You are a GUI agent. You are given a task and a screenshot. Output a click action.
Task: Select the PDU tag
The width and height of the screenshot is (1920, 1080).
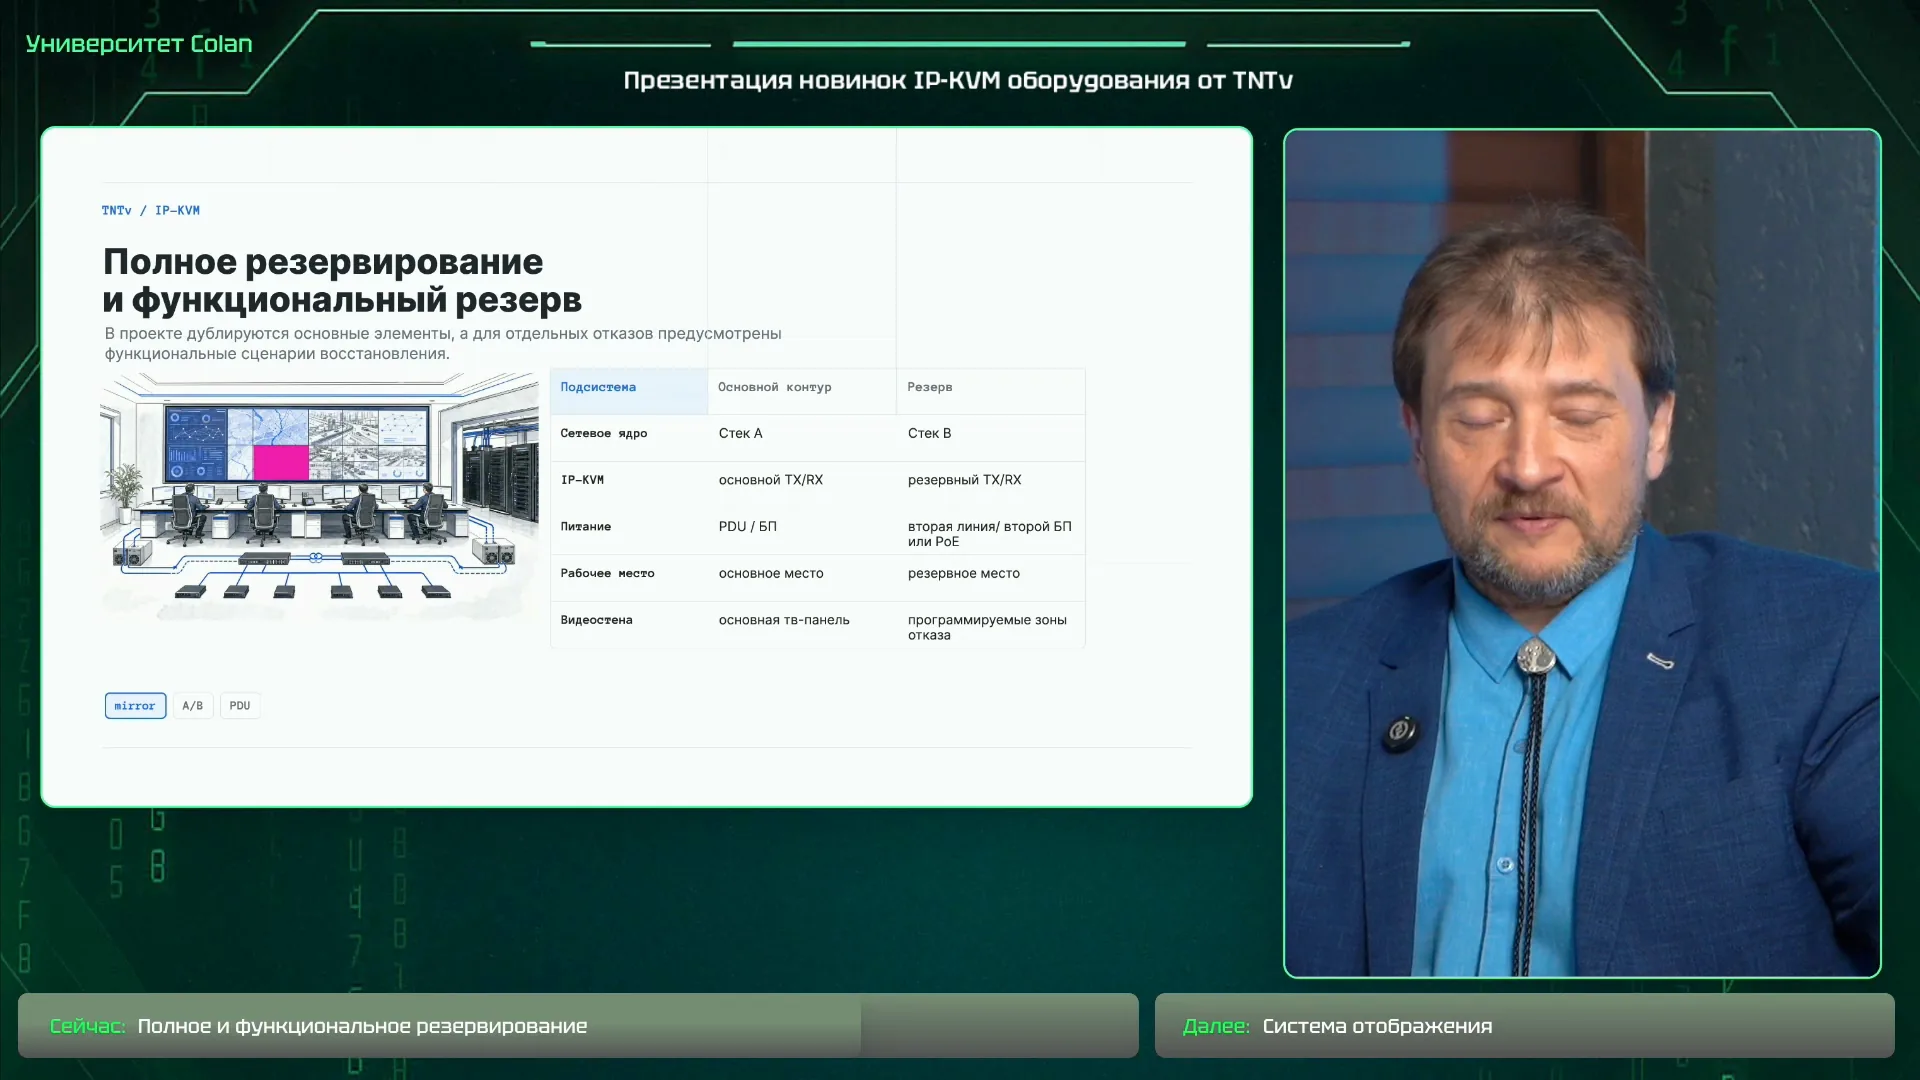(x=240, y=706)
